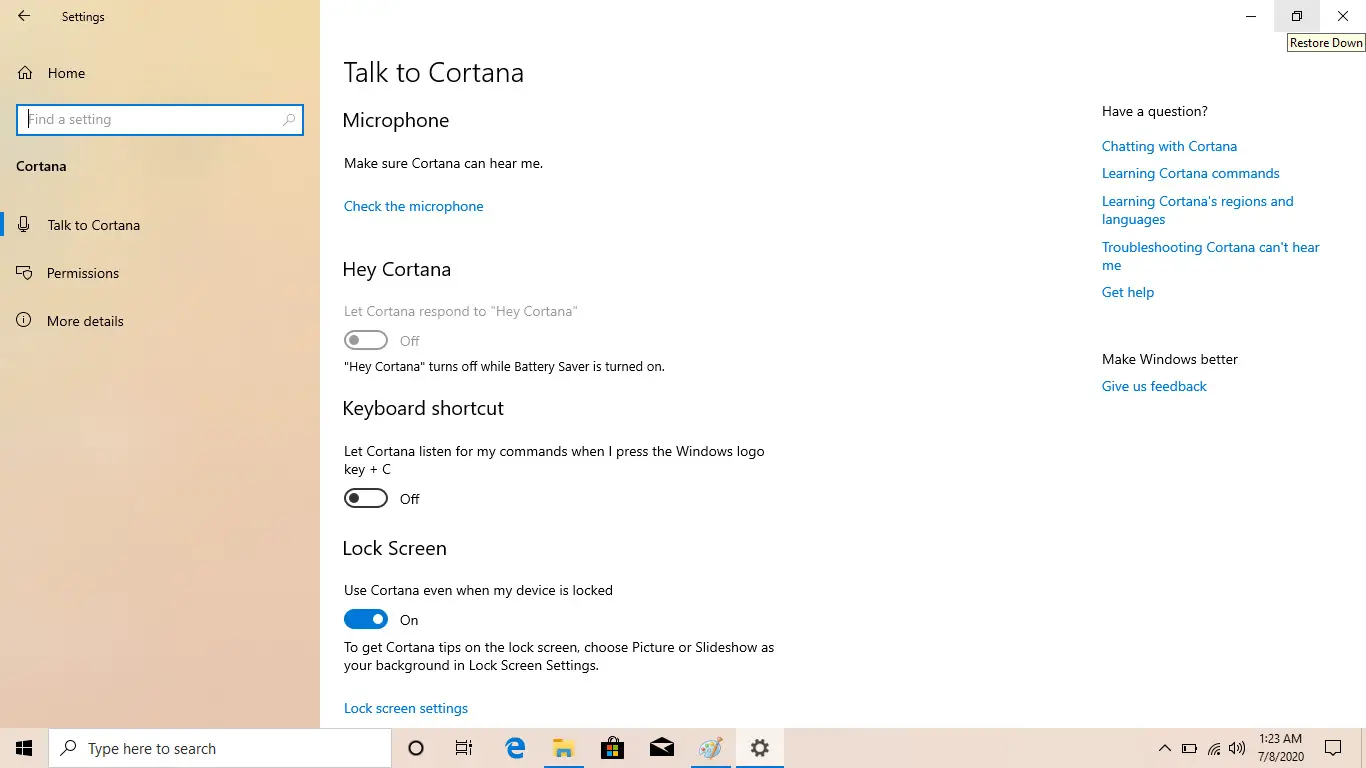Turn on the Windows logo key + C shortcut
The width and height of the screenshot is (1366, 768).
365,497
